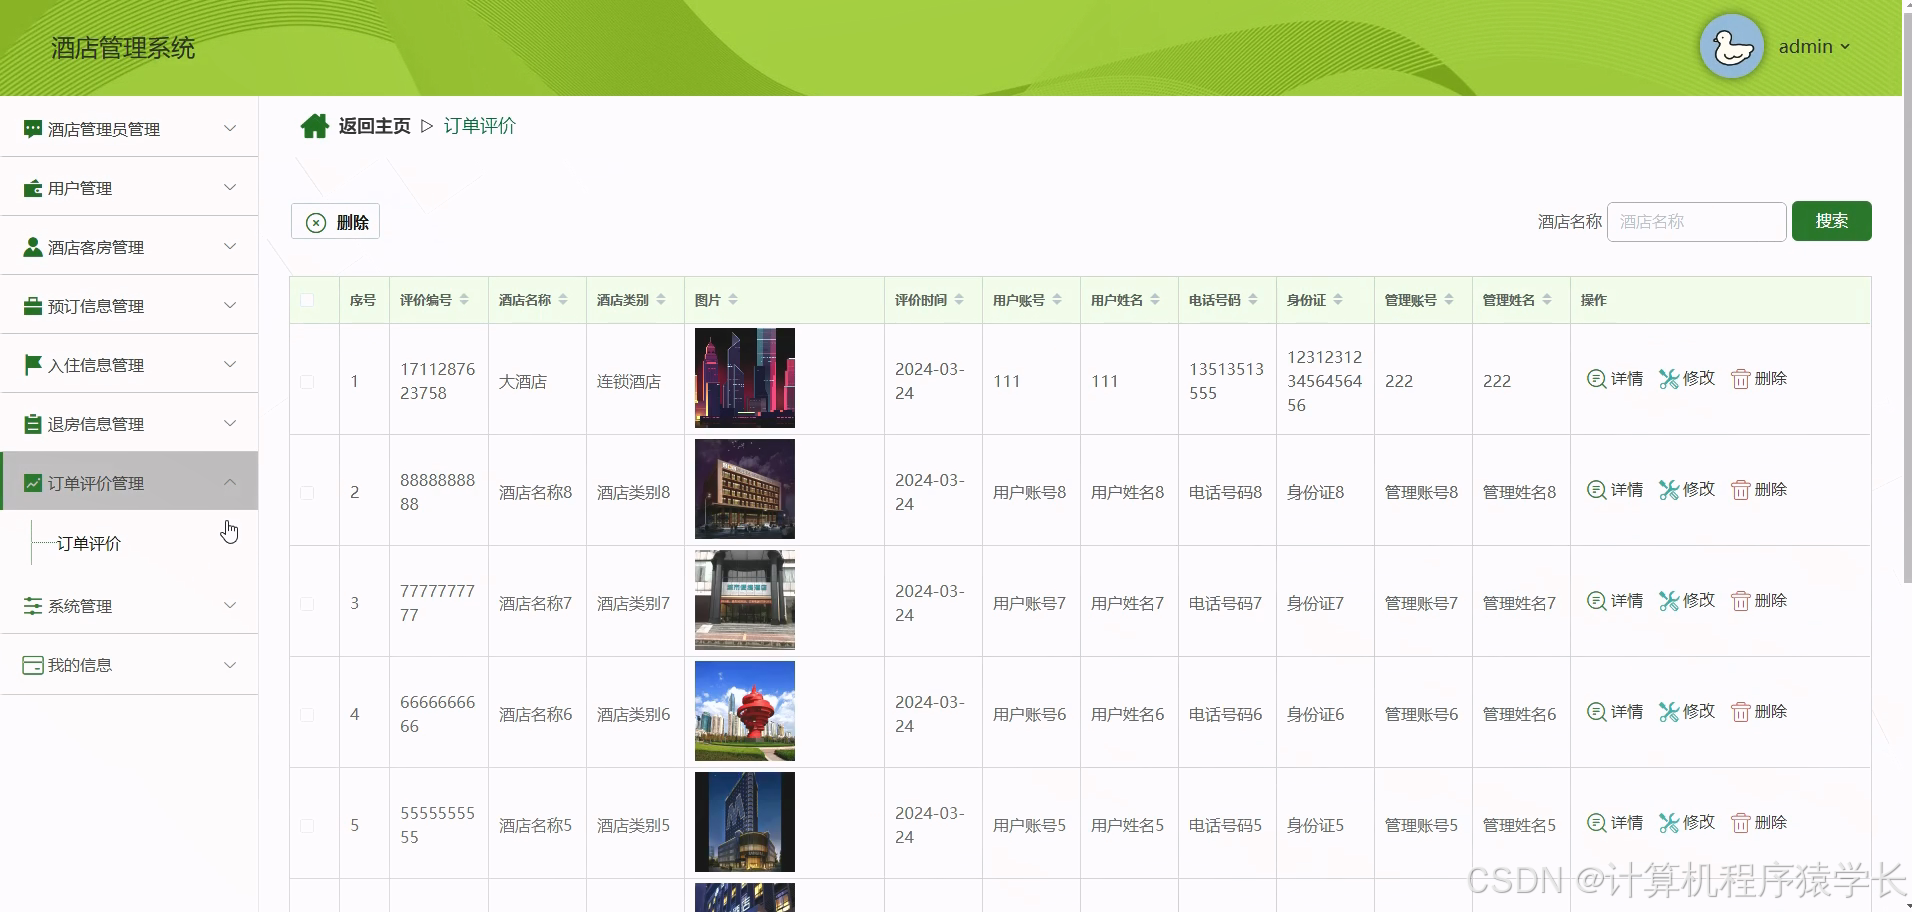This screenshot has width=1912, height=912.
Task: Click the trash icon for 酒店名称8
Action: (x=1741, y=490)
